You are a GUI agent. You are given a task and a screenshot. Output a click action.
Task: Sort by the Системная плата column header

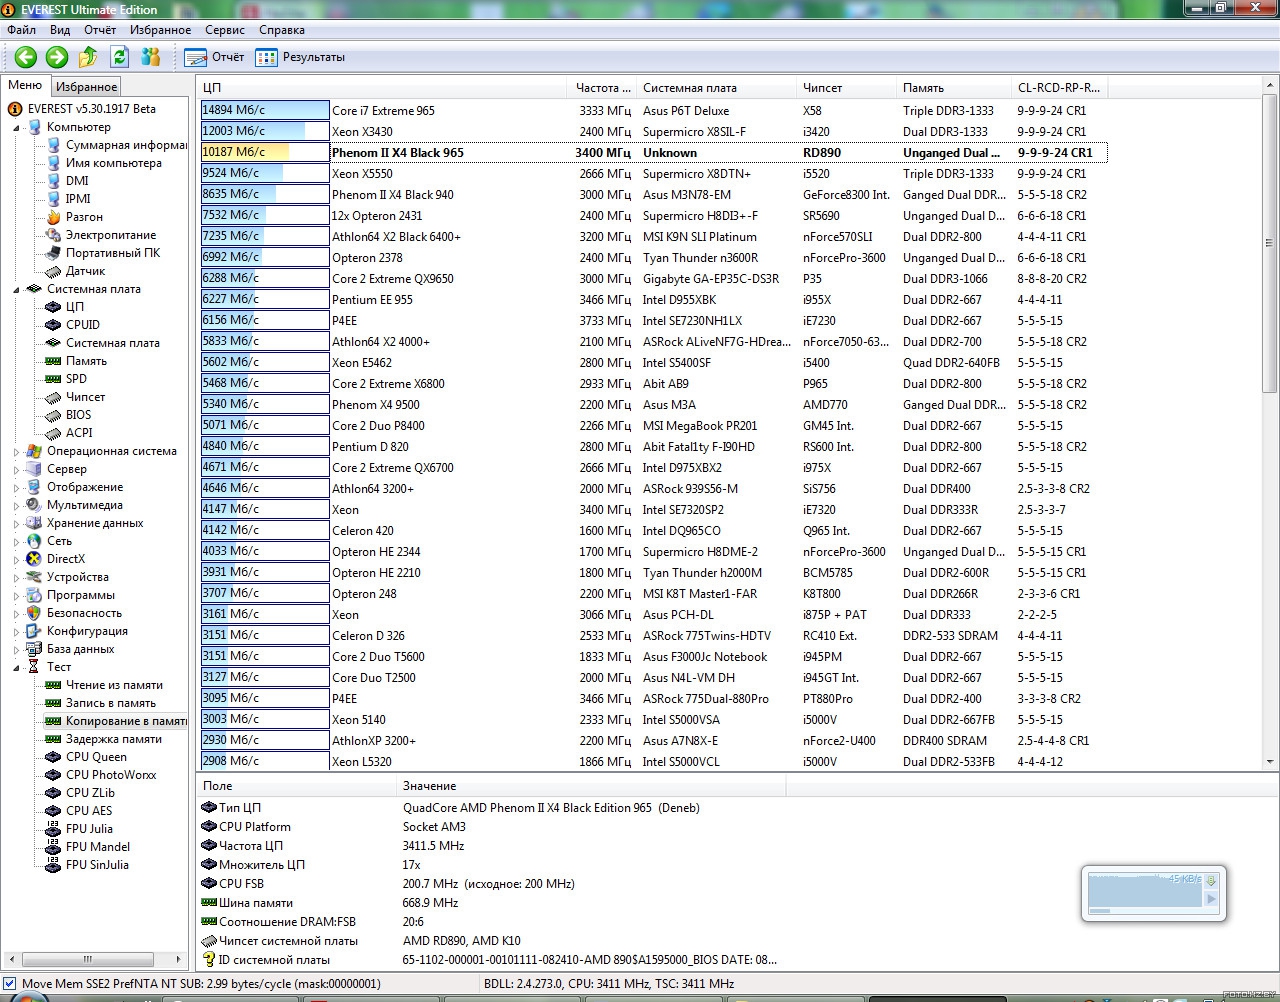click(716, 88)
